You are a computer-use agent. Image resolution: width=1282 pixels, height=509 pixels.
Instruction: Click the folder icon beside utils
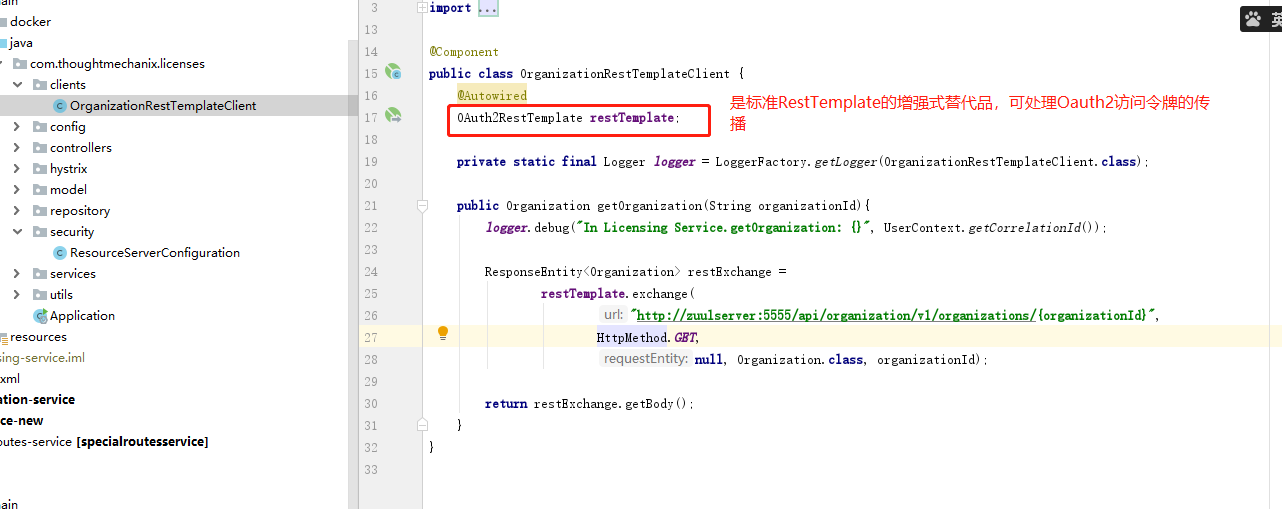tap(40, 295)
